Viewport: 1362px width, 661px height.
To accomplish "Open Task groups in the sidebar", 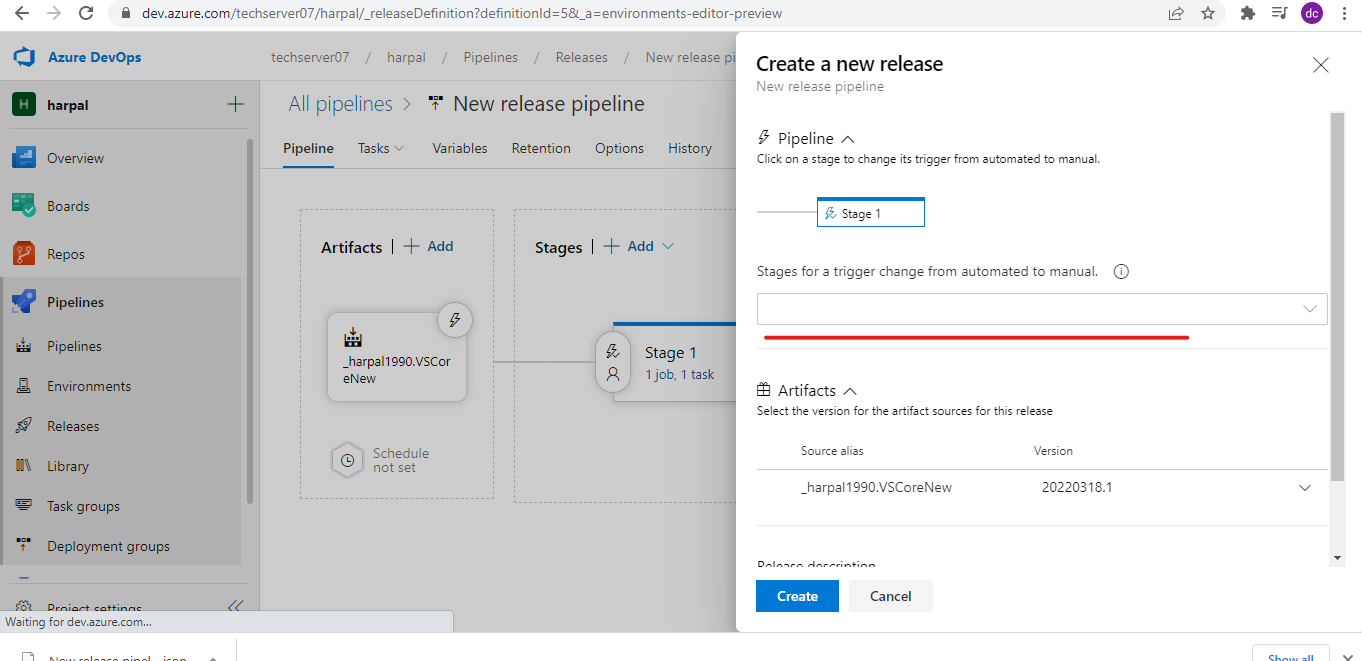I will coord(83,506).
